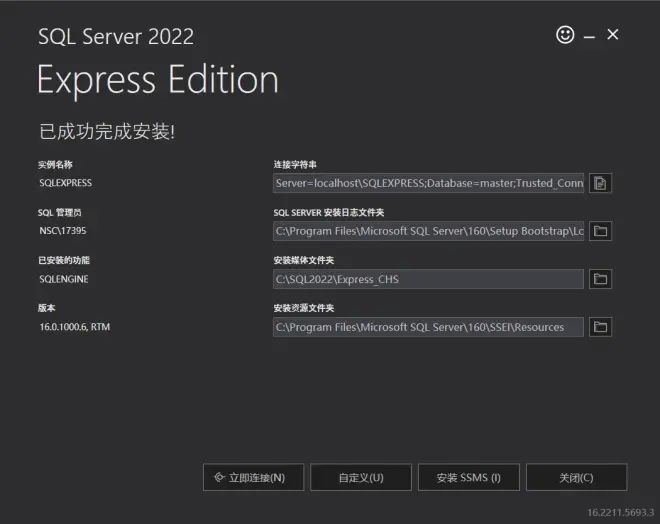Click the version 16.0.1000.6, RTM text
This screenshot has height=524, width=660.
point(75,327)
